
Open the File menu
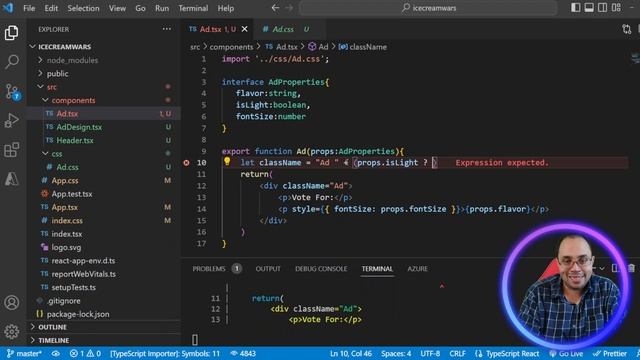click(29, 8)
